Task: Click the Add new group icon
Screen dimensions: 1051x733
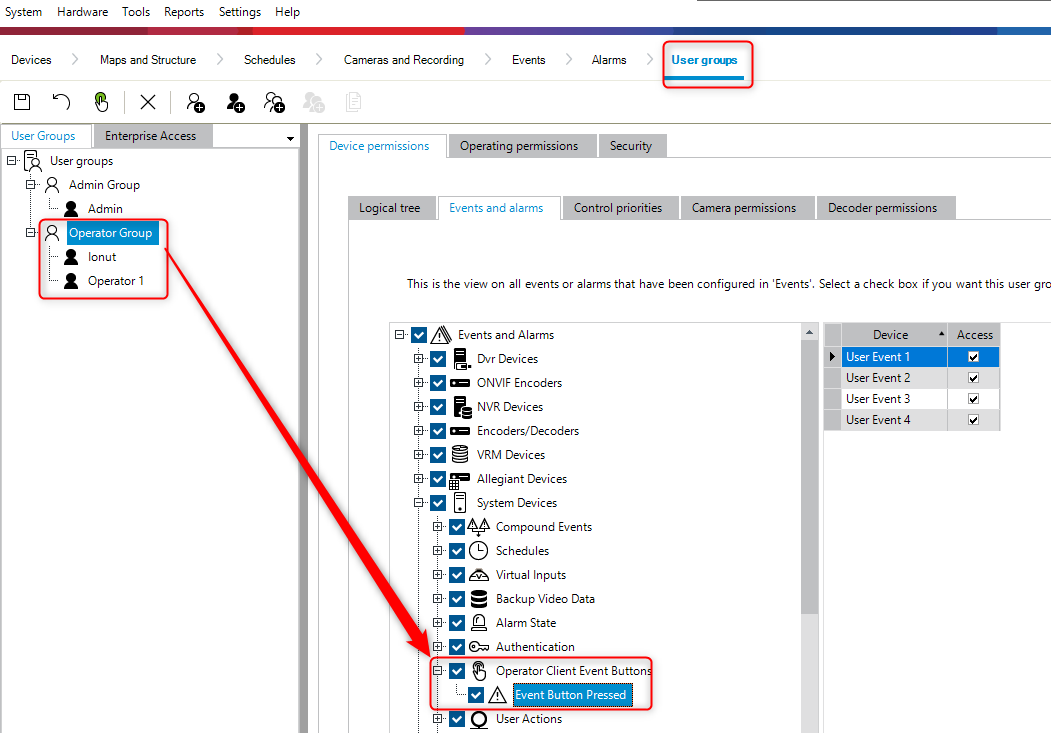Action: click(x=196, y=102)
